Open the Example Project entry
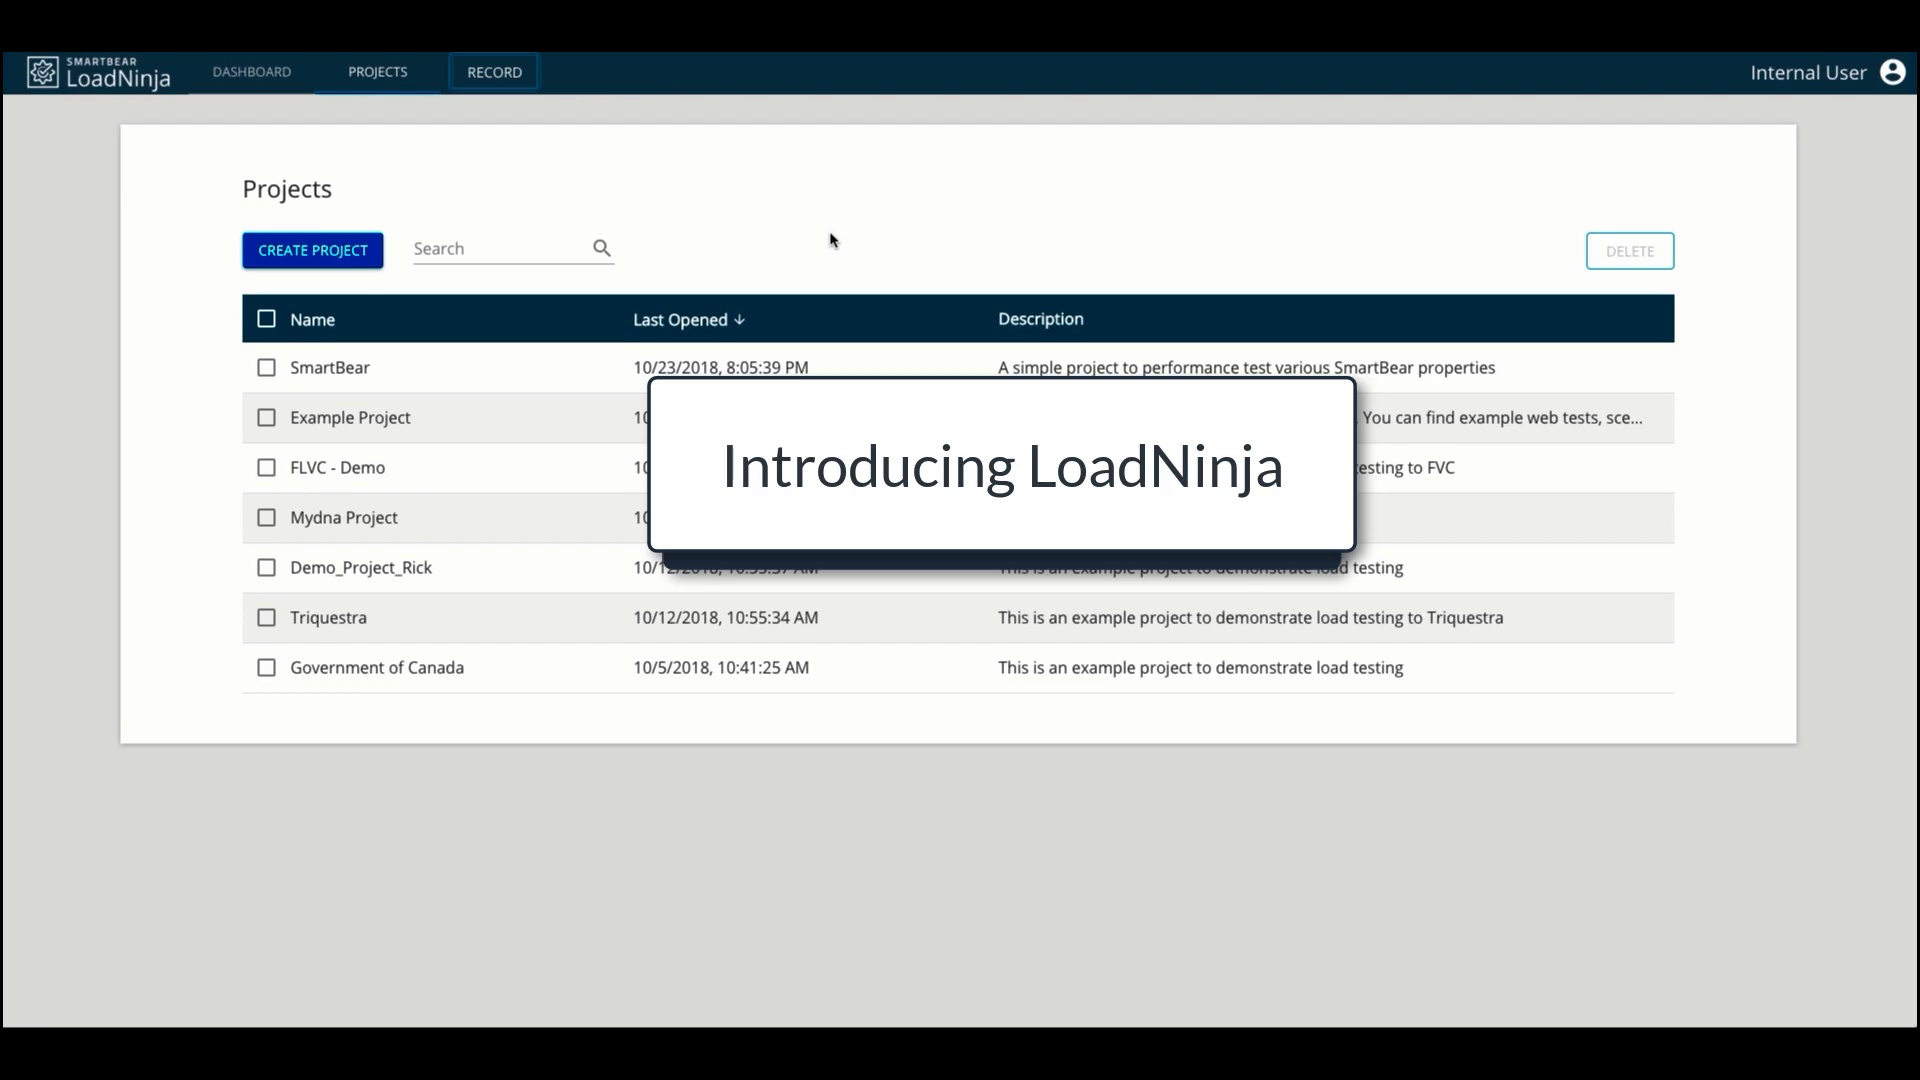 click(350, 418)
